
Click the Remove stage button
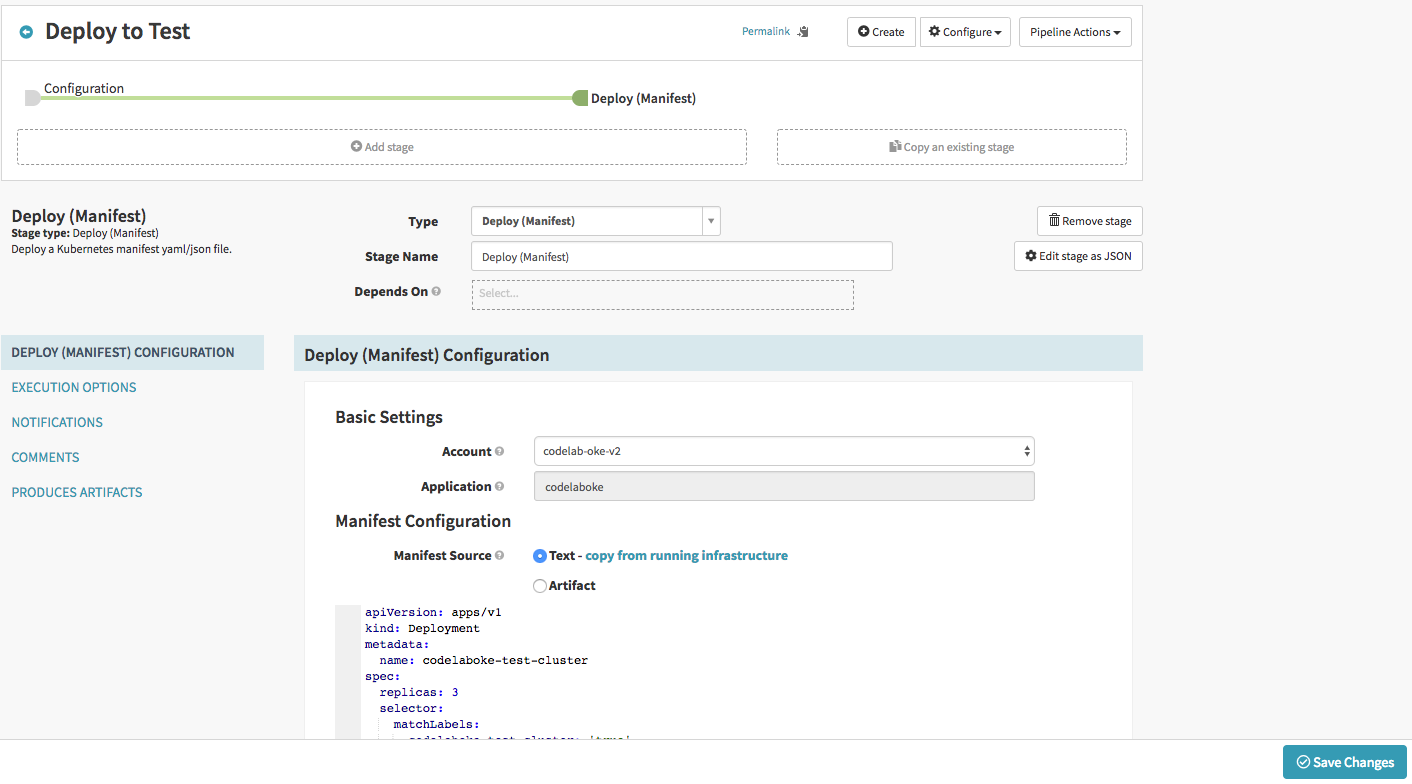pyautogui.click(x=1089, y=221)
